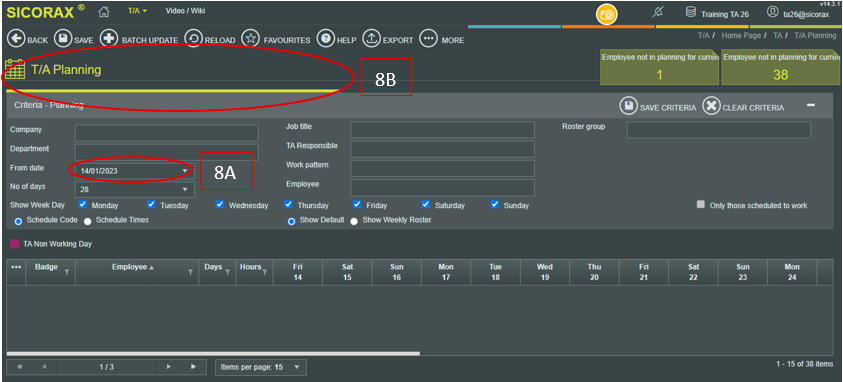Add to FAVOURITES star icon
843x382 pixels.
click(251, 39)
